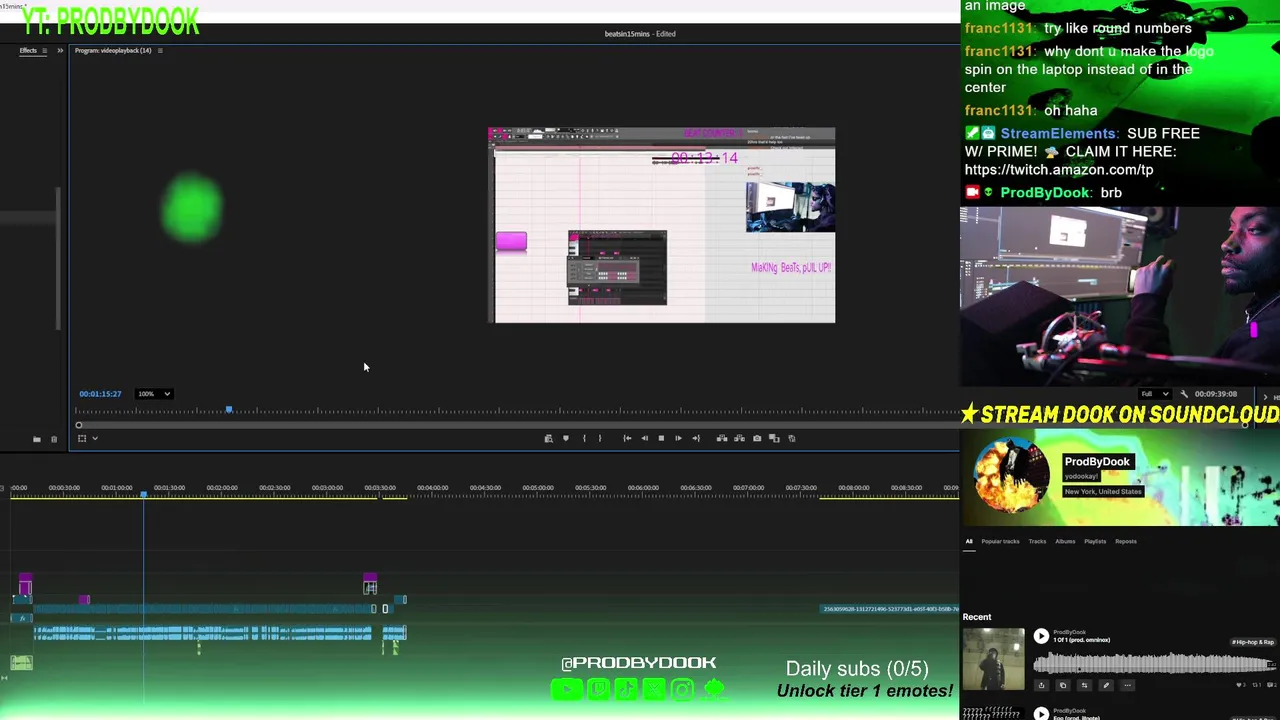Click ProdByDook username in chat

click(x=1045, y=192)
